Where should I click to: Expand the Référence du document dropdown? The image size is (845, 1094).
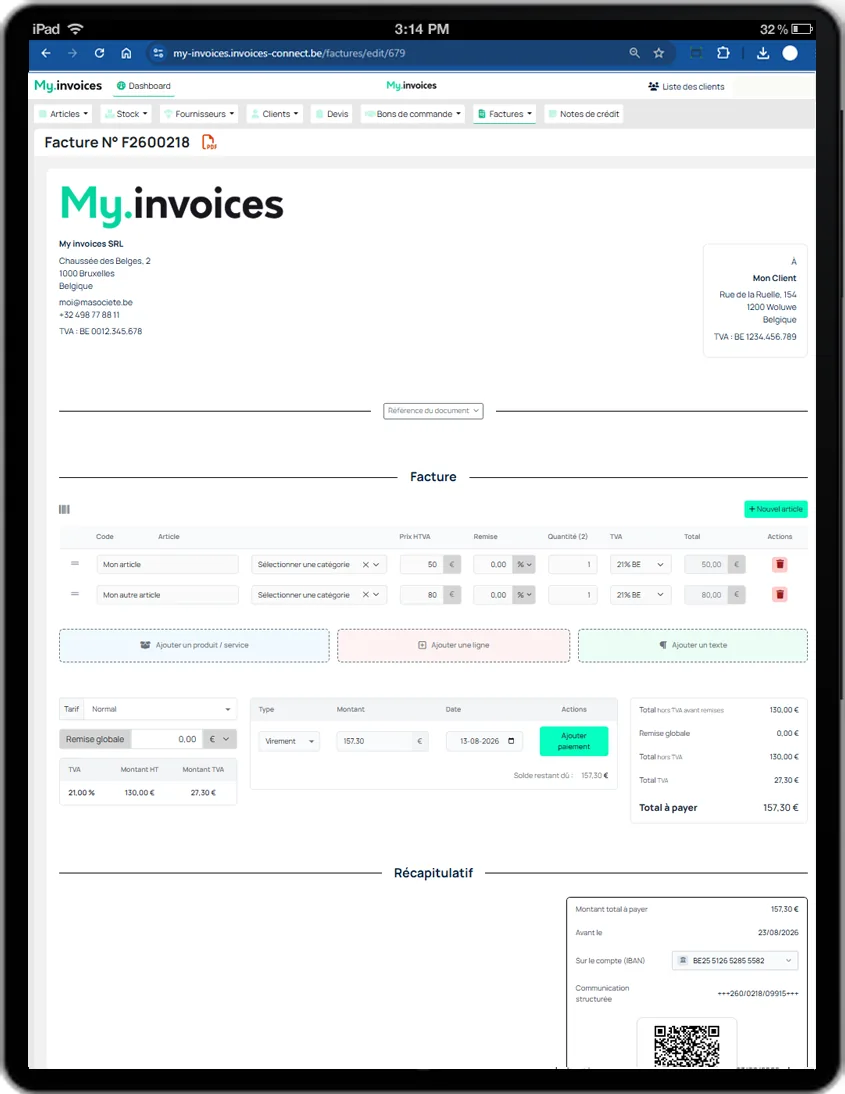433,411
